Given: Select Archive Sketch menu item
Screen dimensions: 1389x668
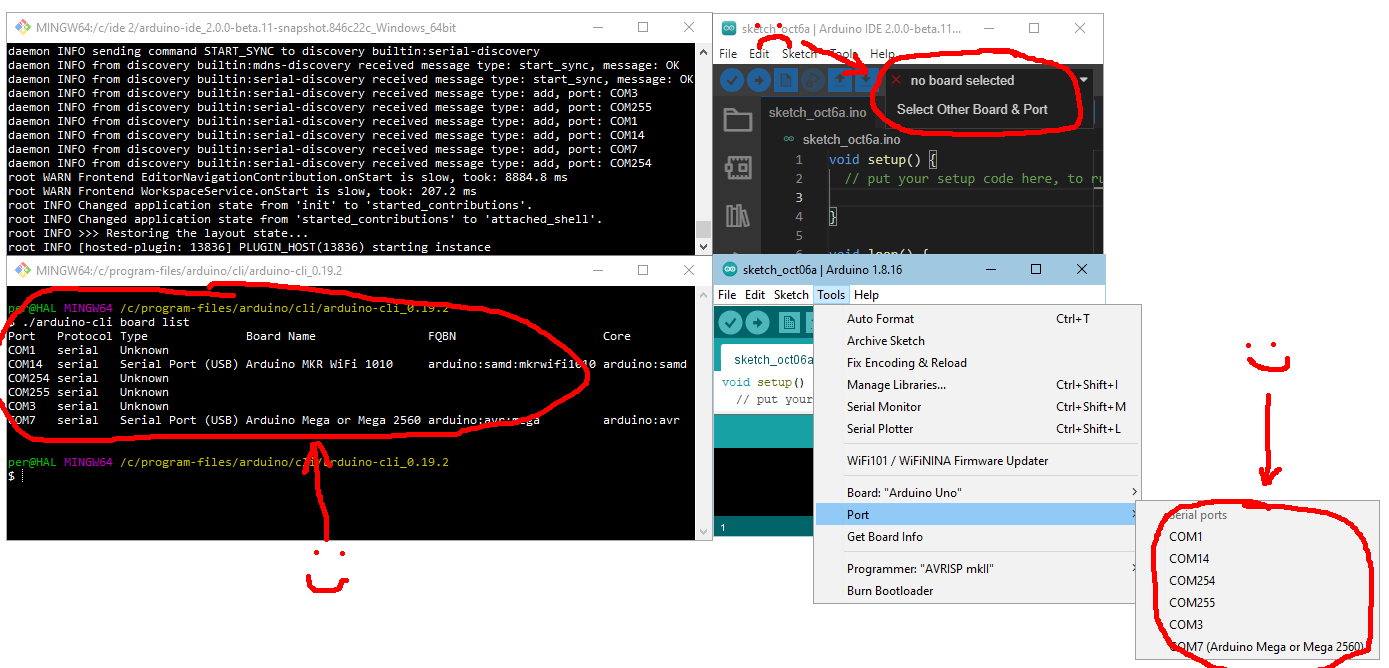Looking at the screenshot, I should [978, 340].
